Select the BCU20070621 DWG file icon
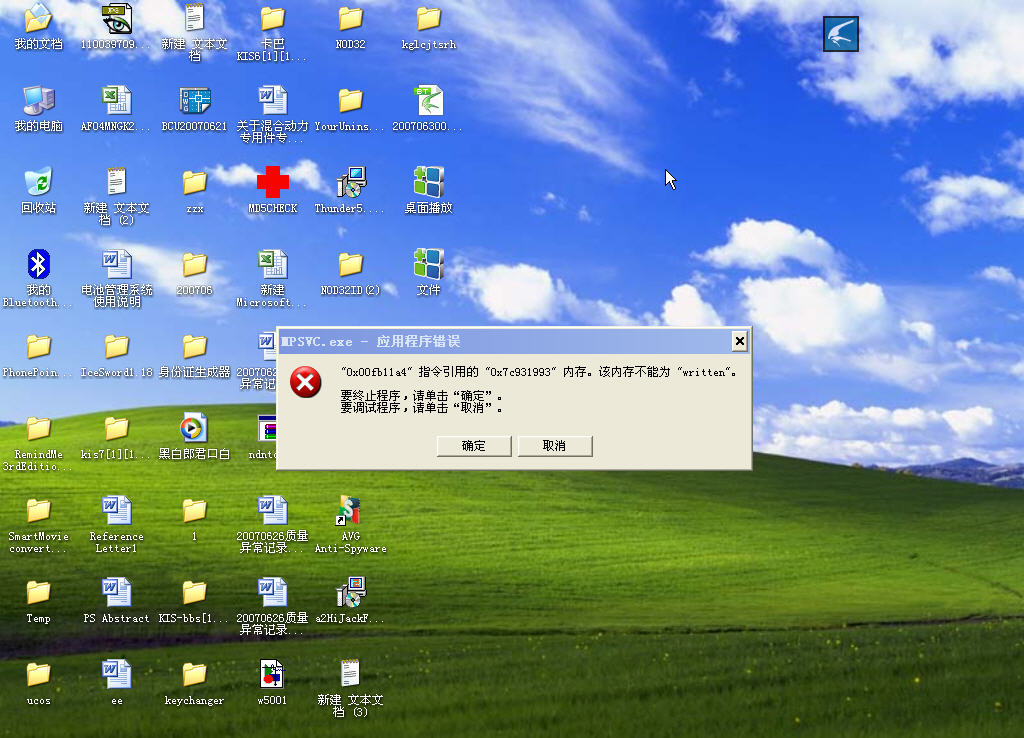The image size is (1024, 738). tap(194, 108)
